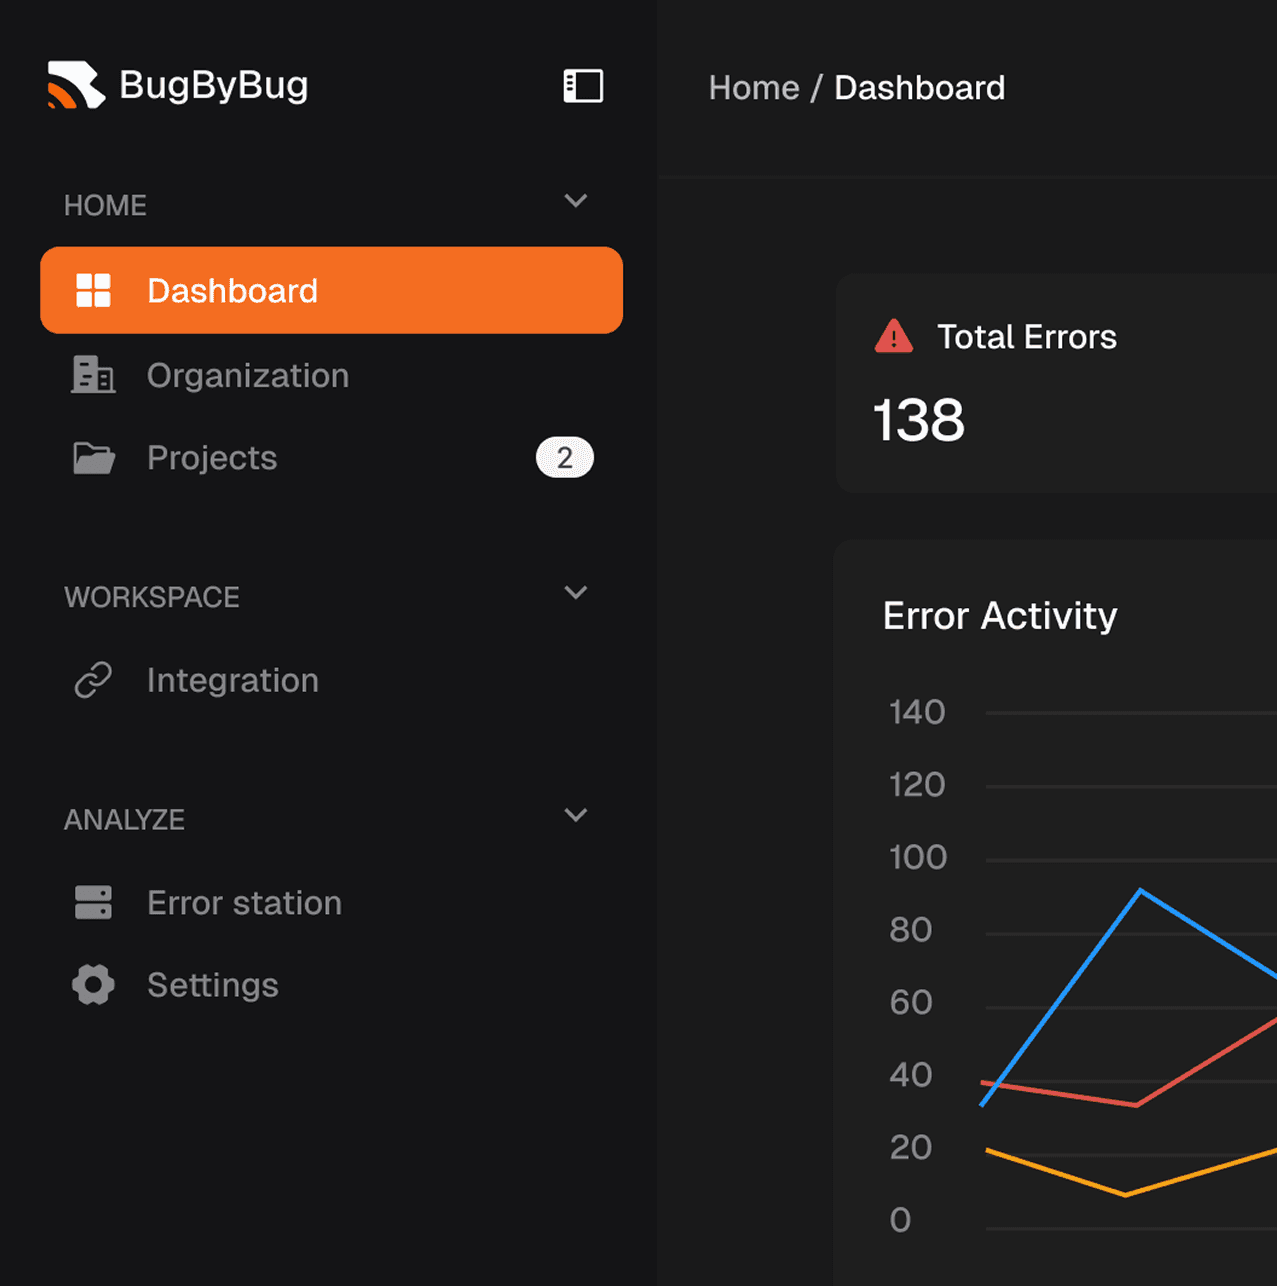Click the 140 y-axis label
The width and height of the screenshot is (1277, 1286).
pos(917,712)
